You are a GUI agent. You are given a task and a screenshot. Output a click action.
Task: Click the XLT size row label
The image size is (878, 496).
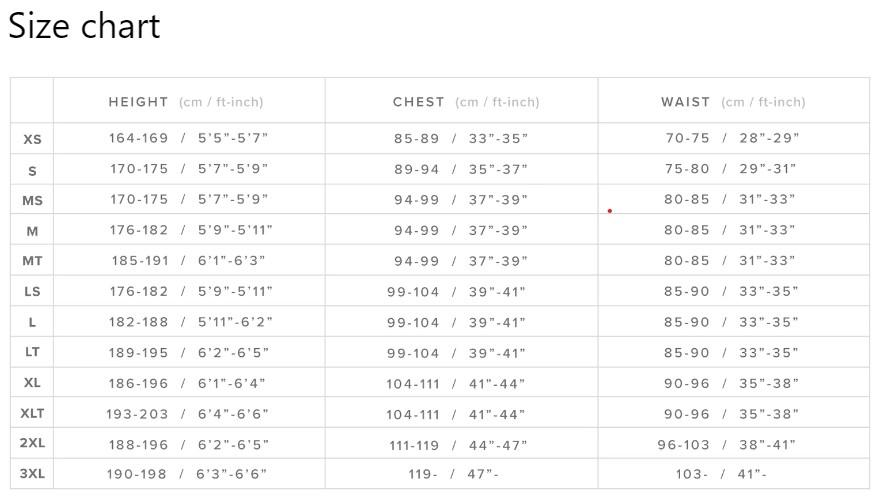click(x=32, y=413)
